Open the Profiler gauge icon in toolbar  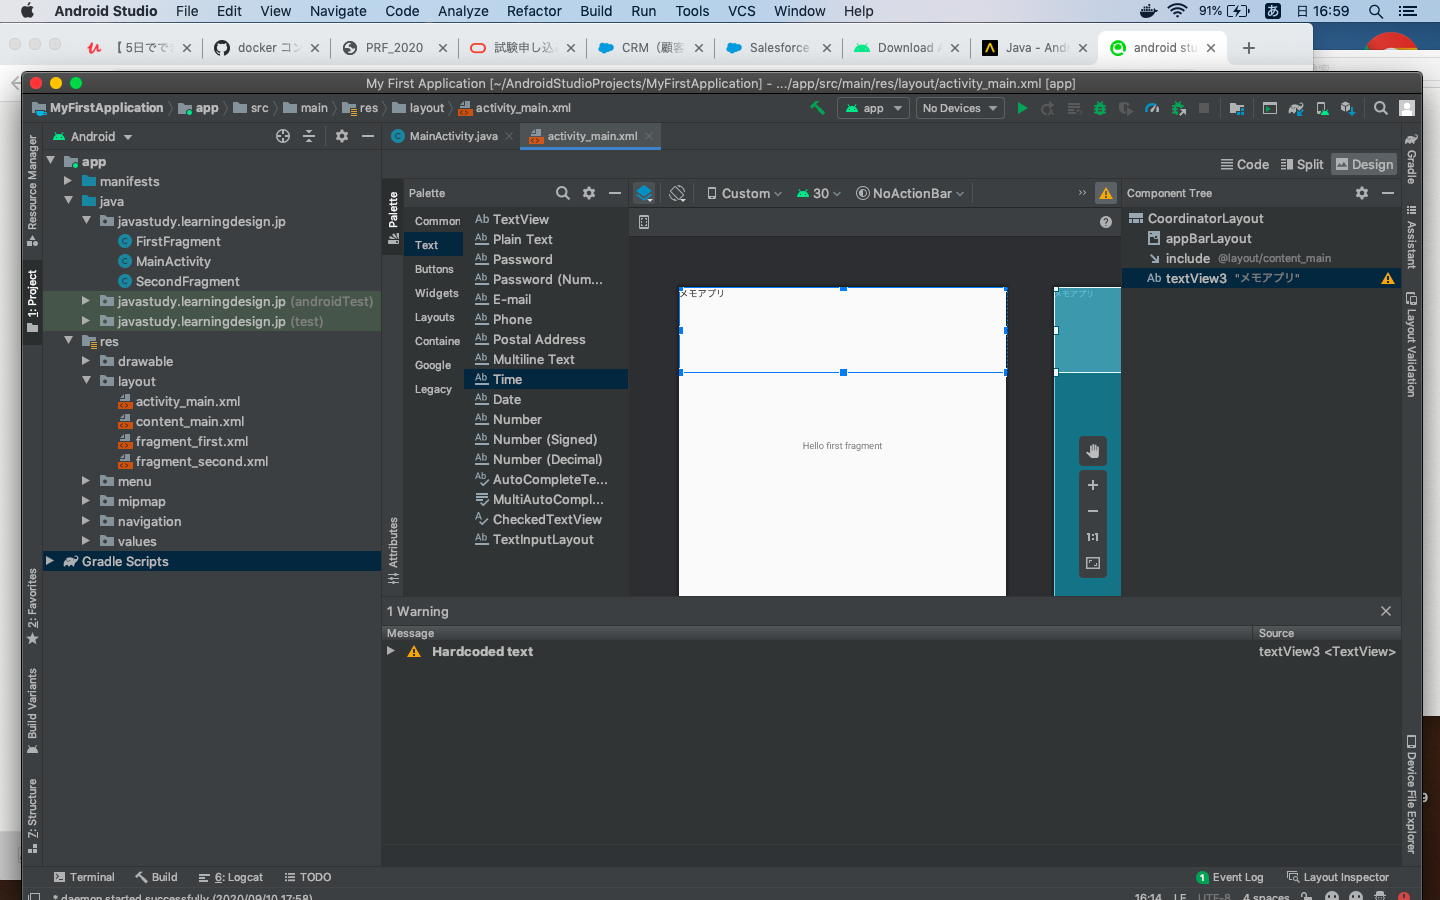pos(1152,108)
